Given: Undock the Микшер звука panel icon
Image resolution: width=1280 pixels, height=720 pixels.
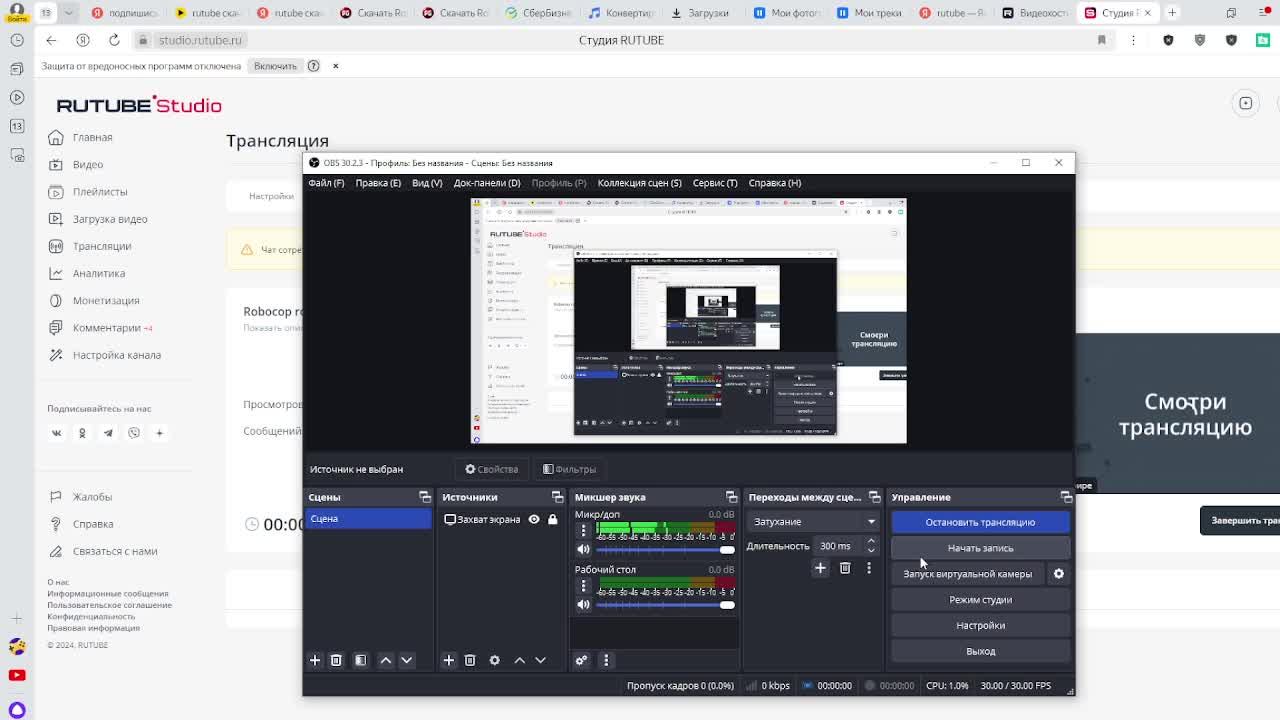Looking at the screenshot, I should point(732,497).
